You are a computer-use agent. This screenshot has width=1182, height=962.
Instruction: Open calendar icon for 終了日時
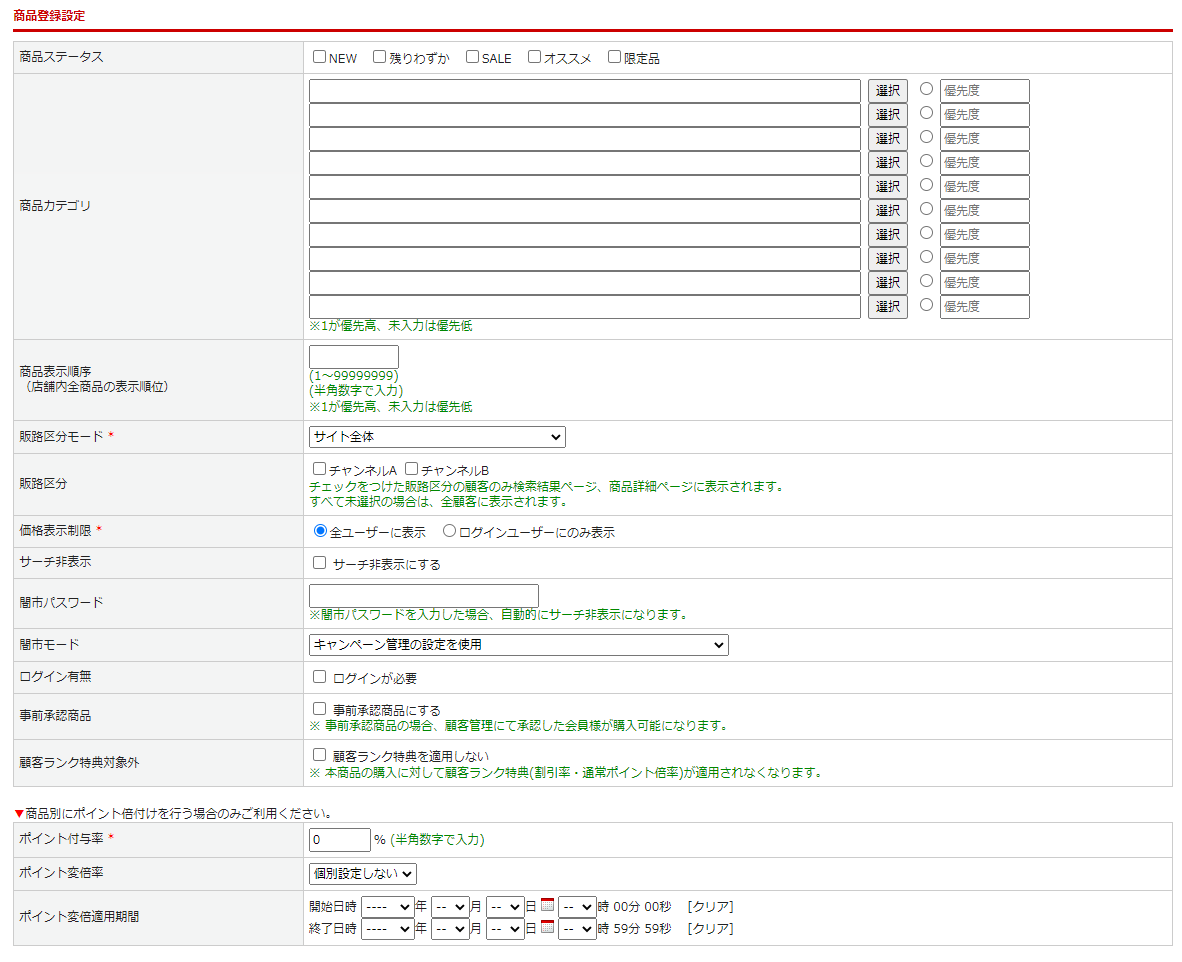pos(547,928)
